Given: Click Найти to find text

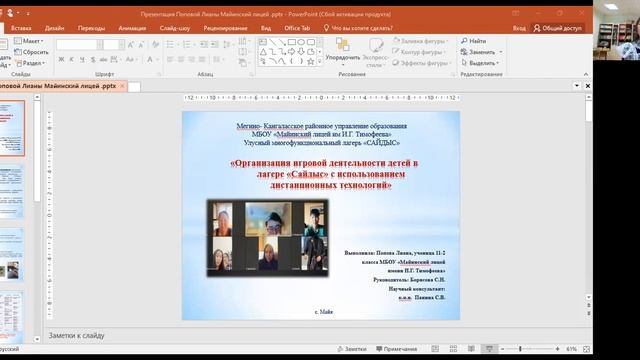Looking at the screenshot, I should [x=473, y=41].
